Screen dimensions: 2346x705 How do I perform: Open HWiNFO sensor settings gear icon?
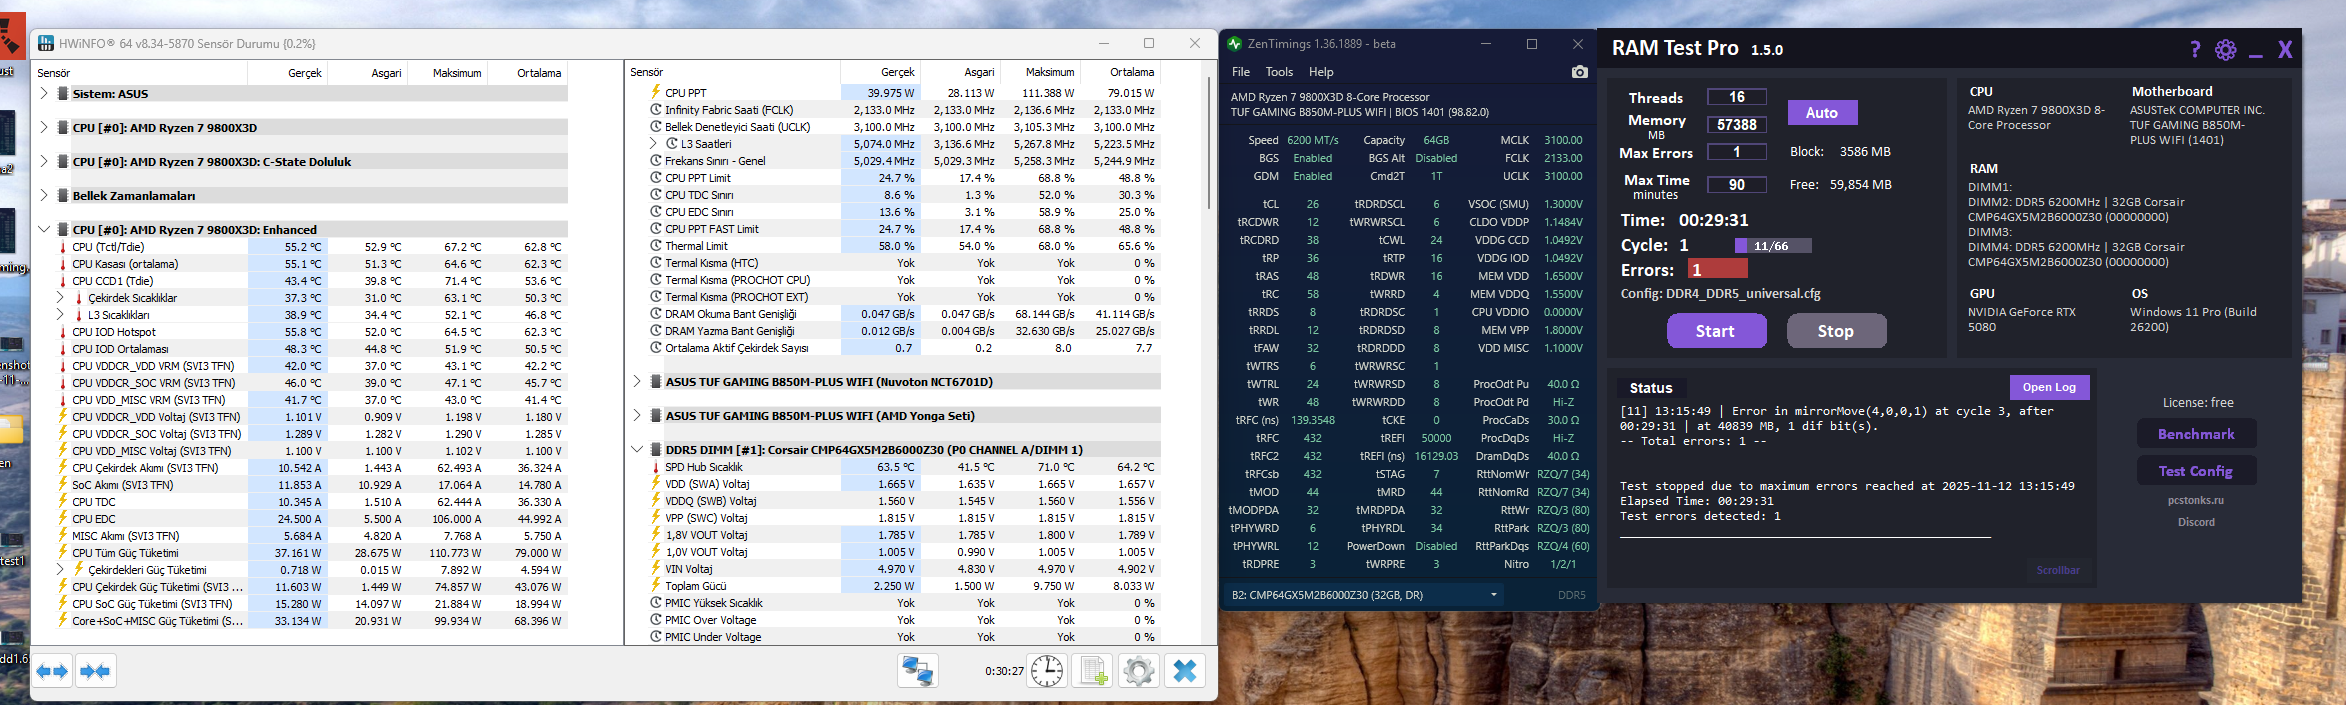coord(1138,671)
